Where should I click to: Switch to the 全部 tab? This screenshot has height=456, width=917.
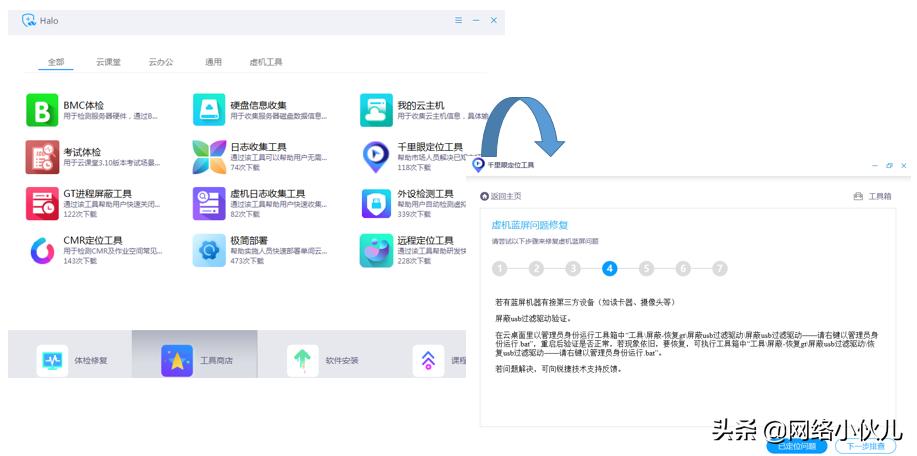(x=56, y=62)
